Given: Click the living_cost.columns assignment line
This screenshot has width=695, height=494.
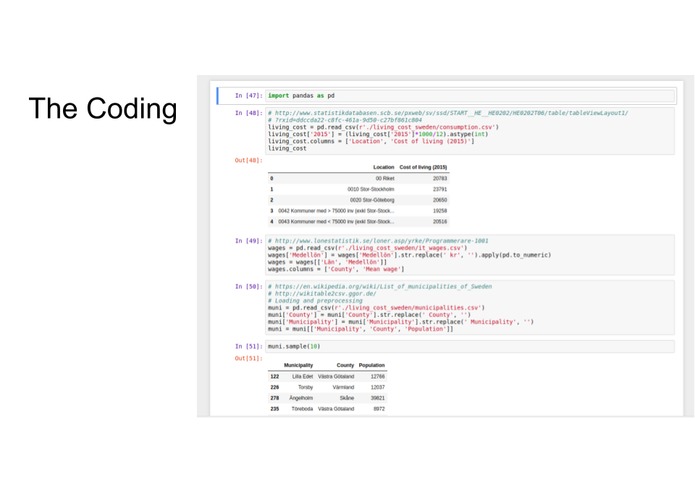Looking at the screenshot, I should click(371, 141).
